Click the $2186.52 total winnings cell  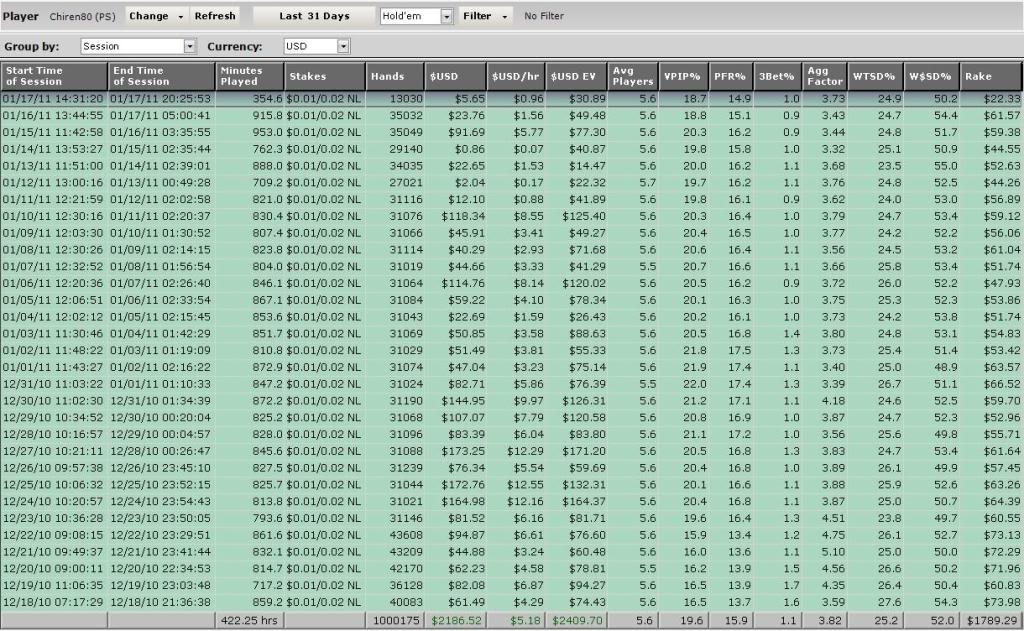point(455,621)
